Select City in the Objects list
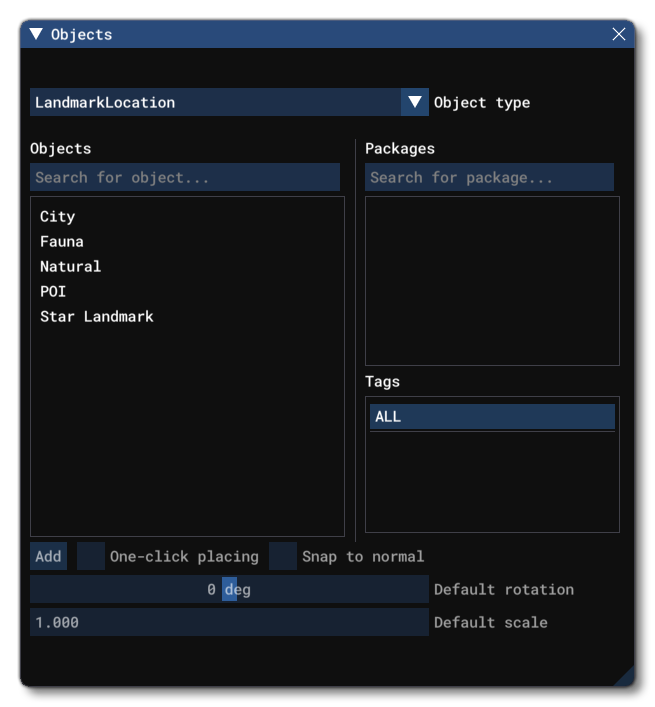 [57, 216]
